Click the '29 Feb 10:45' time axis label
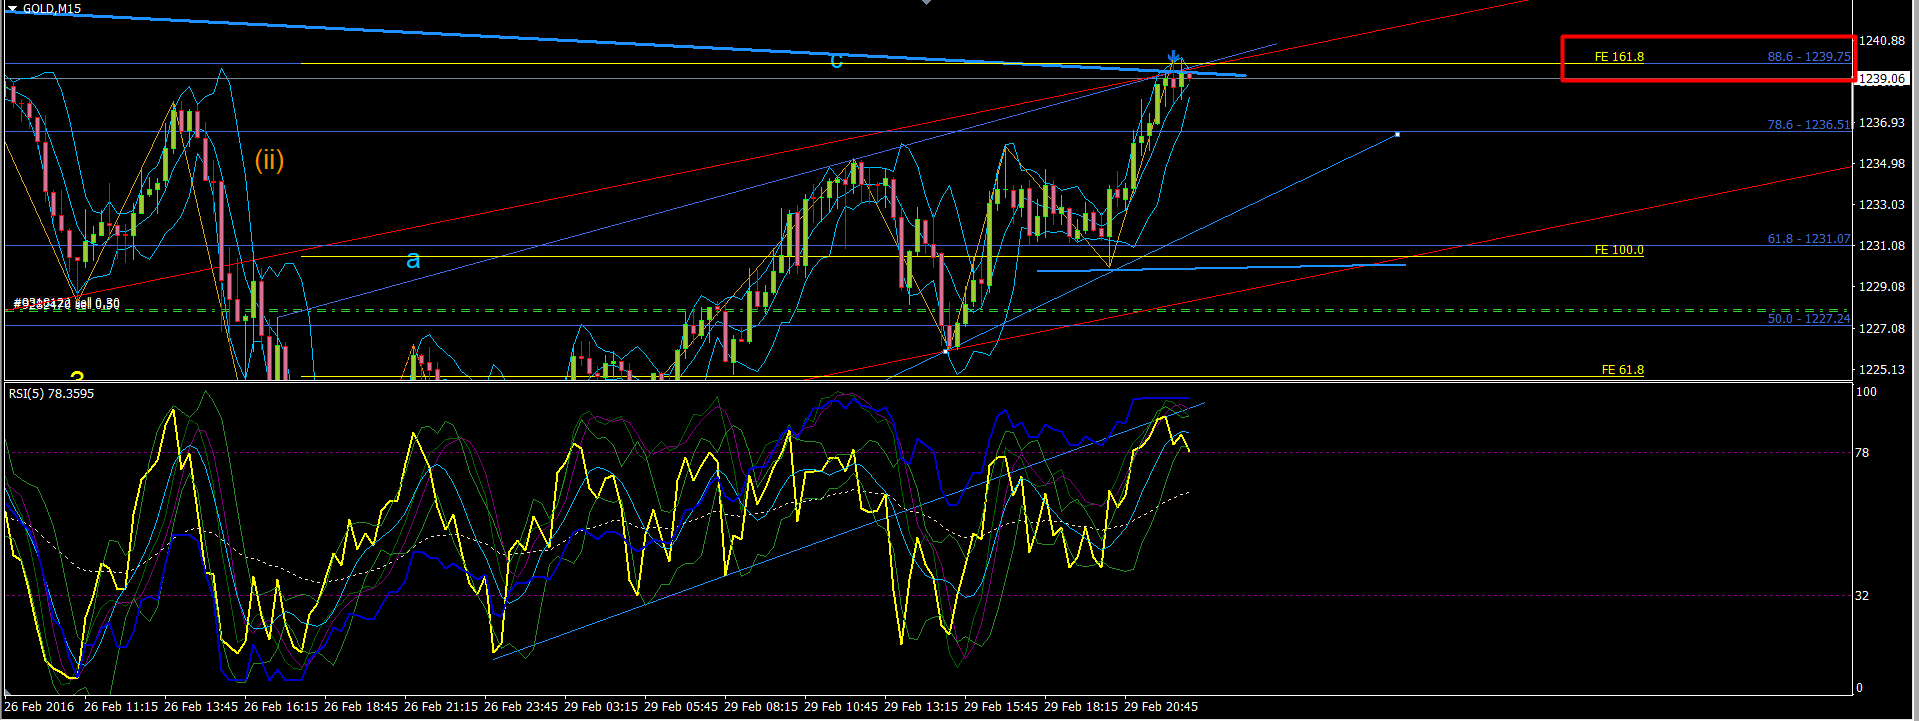This screenshot has width=1919, height=721. click(x=841, y=707)
